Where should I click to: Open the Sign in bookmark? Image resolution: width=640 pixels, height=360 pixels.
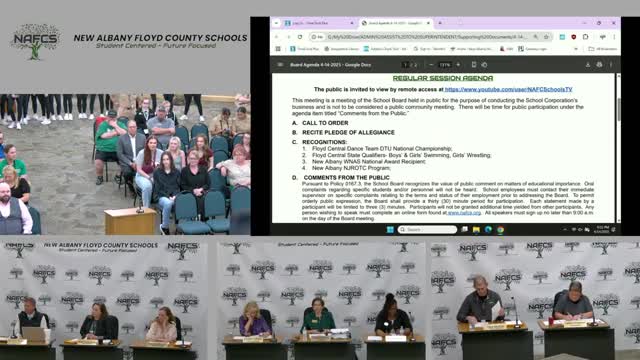click(x=429, y=49)
